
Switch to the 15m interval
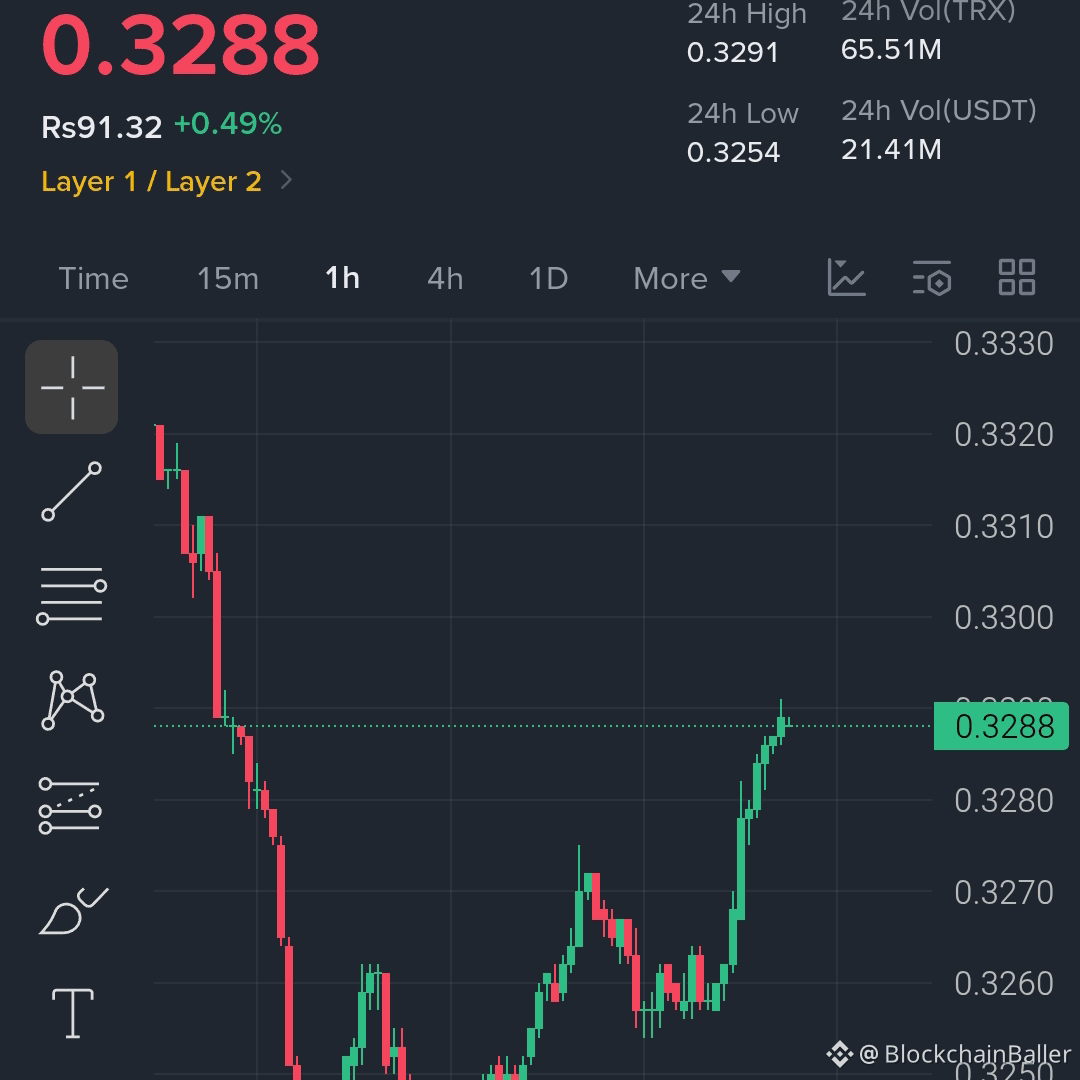click(228, 279)
